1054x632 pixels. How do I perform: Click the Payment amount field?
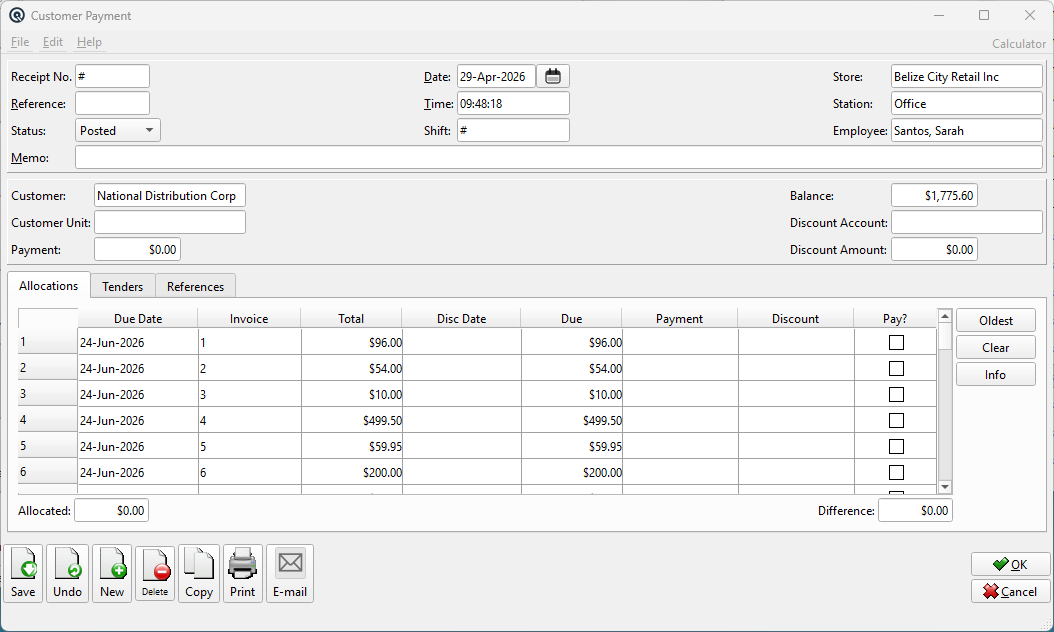[137, 249]
